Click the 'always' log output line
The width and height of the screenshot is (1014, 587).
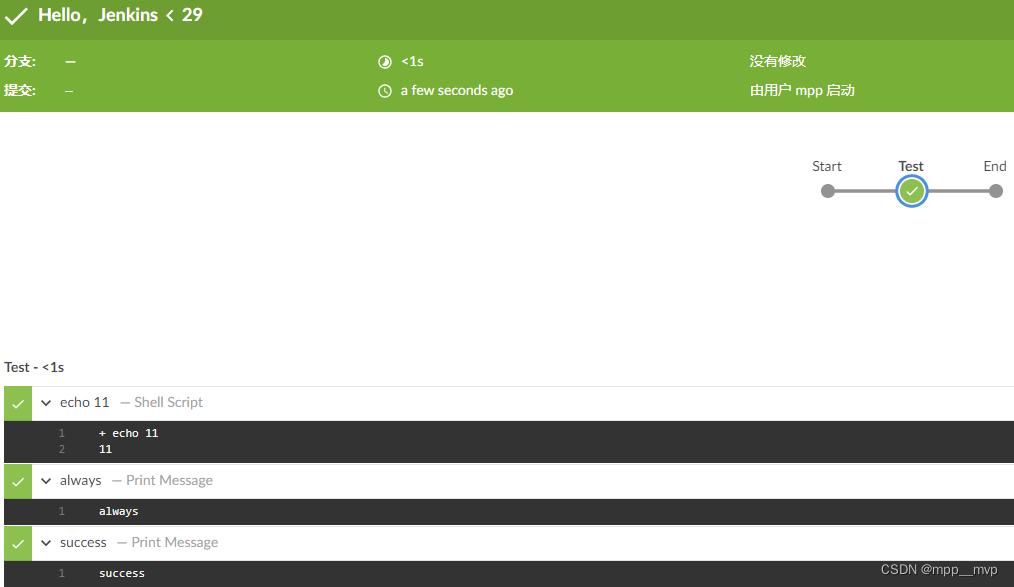118,511
